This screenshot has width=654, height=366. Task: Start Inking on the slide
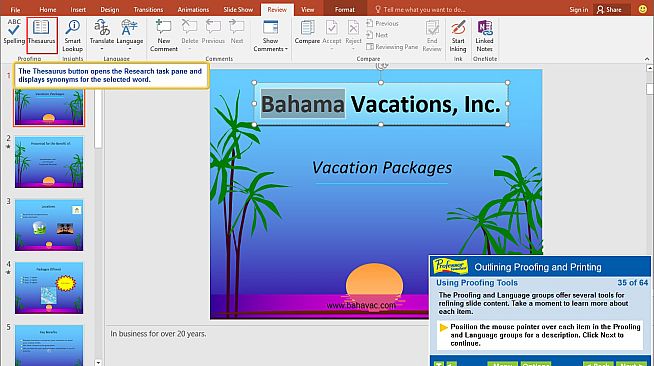click(x=458, y=36)
